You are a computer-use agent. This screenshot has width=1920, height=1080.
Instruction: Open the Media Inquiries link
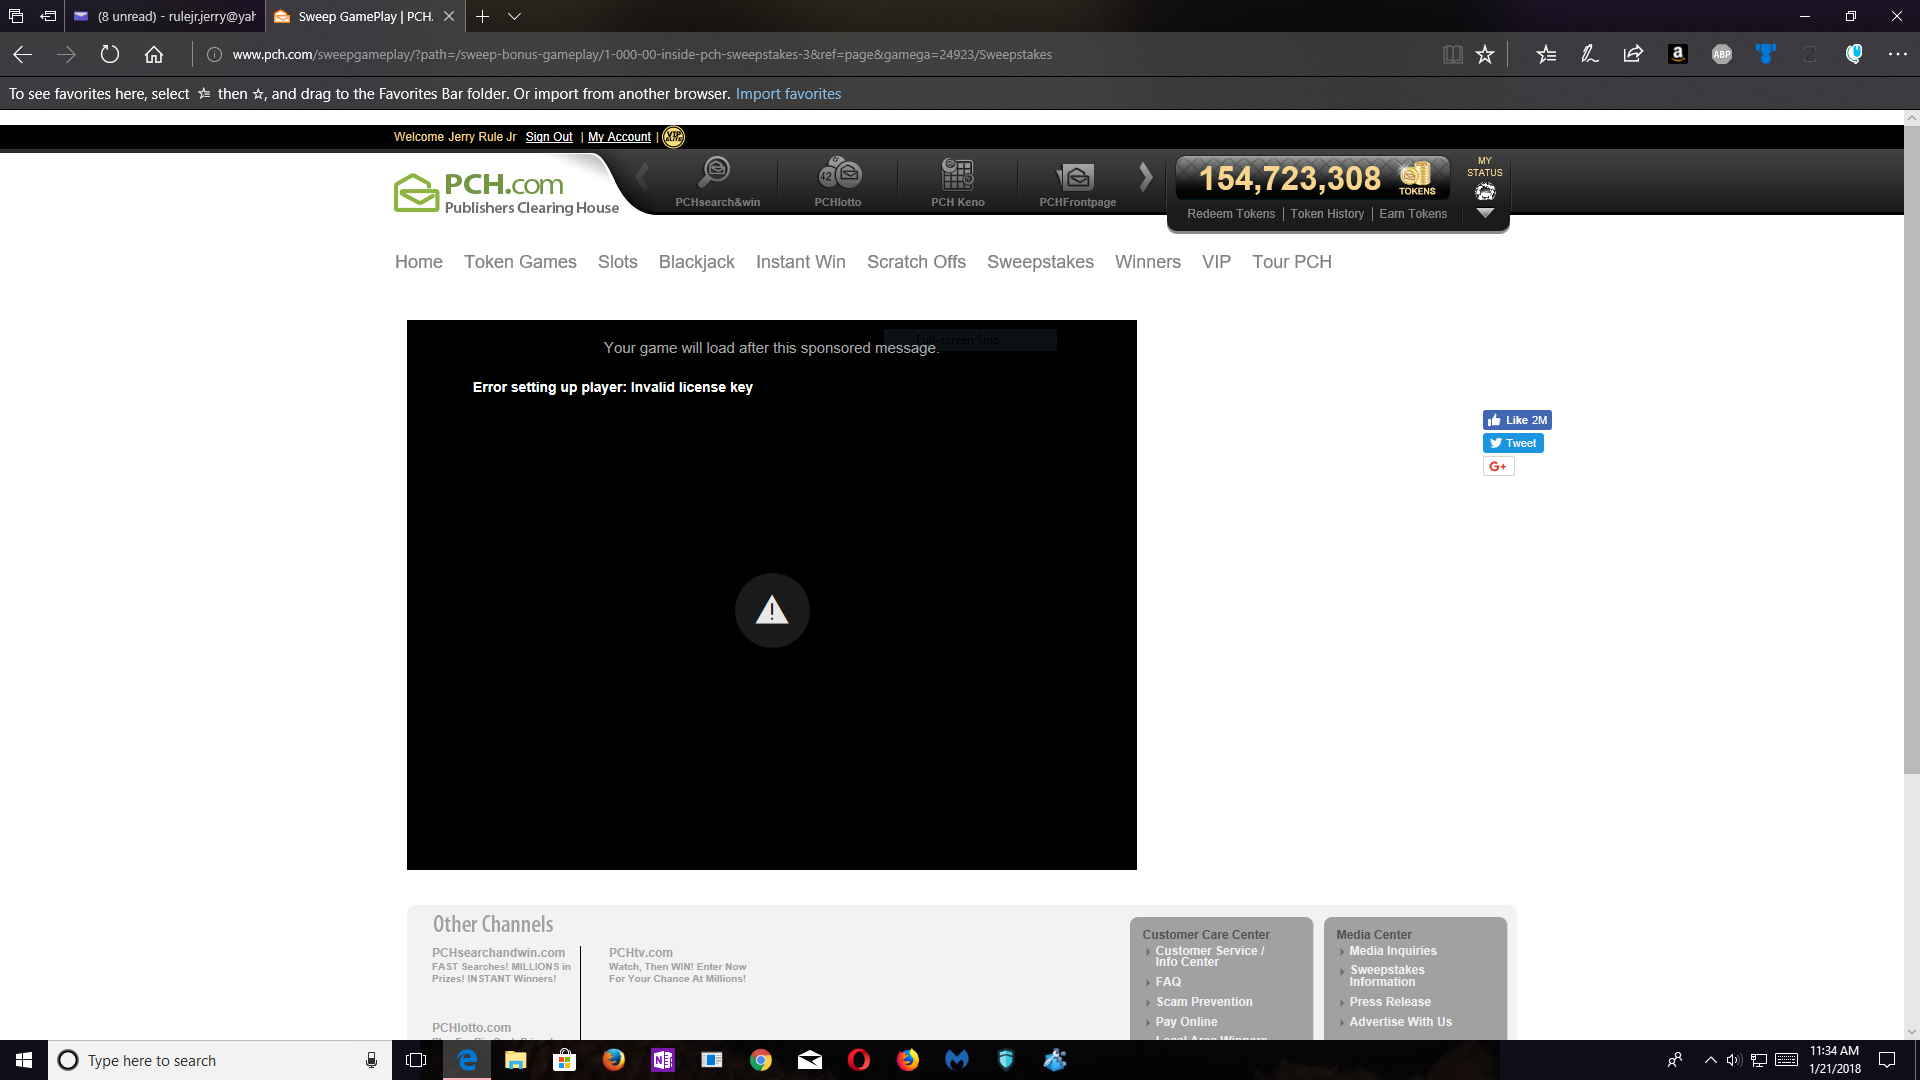[1392, 951]
